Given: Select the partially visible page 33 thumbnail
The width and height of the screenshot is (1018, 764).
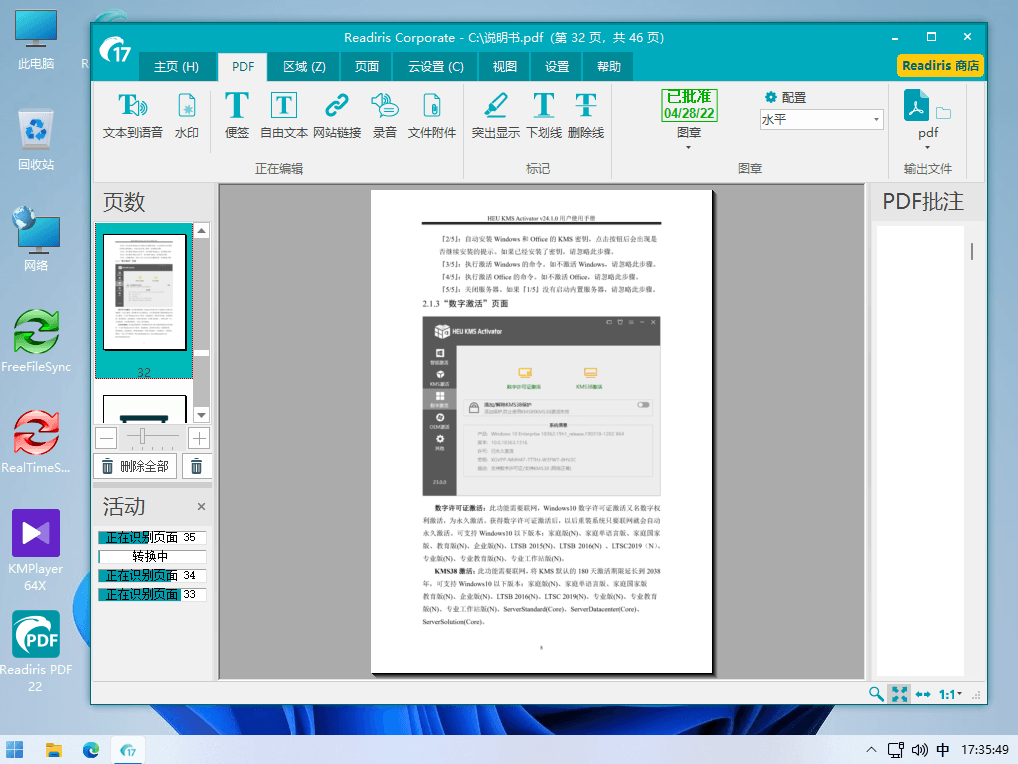Looking at the screenshot, I should pos(144,409).
